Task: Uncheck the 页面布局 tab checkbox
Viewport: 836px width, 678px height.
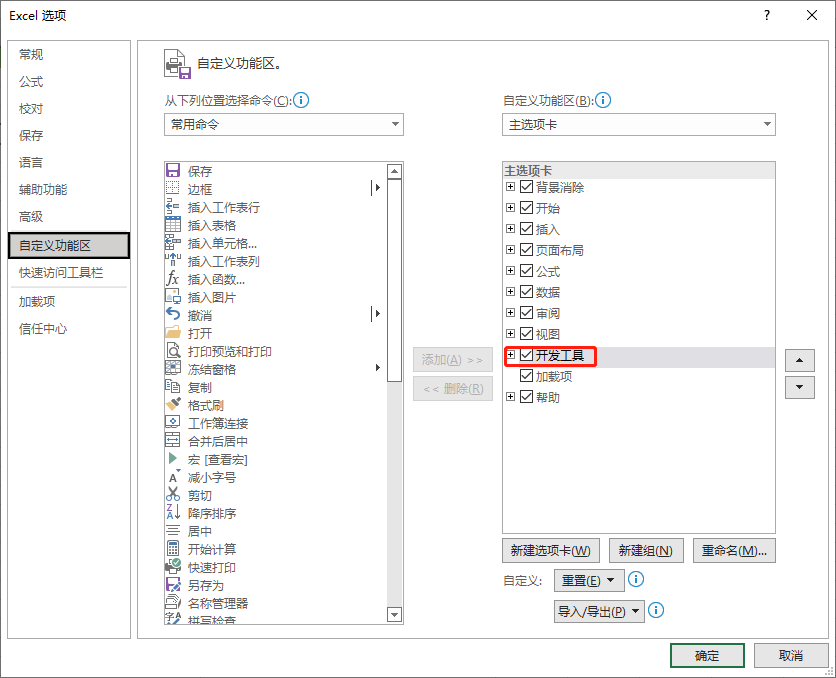Action: click(526, 249)
